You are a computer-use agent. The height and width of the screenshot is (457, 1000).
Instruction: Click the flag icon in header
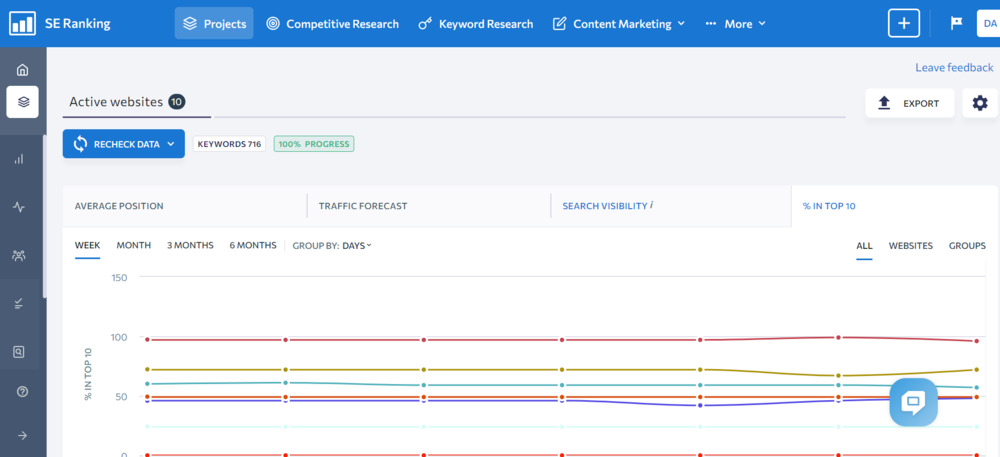pyautogui.click(x=956, y=24)
